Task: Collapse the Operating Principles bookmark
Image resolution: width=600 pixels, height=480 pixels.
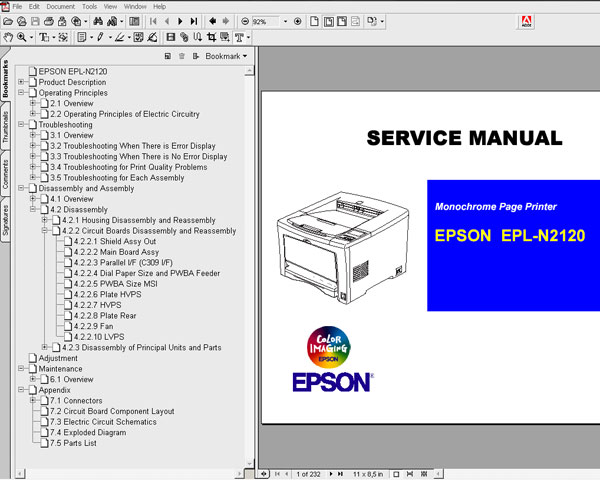Action: click(21, 93)
